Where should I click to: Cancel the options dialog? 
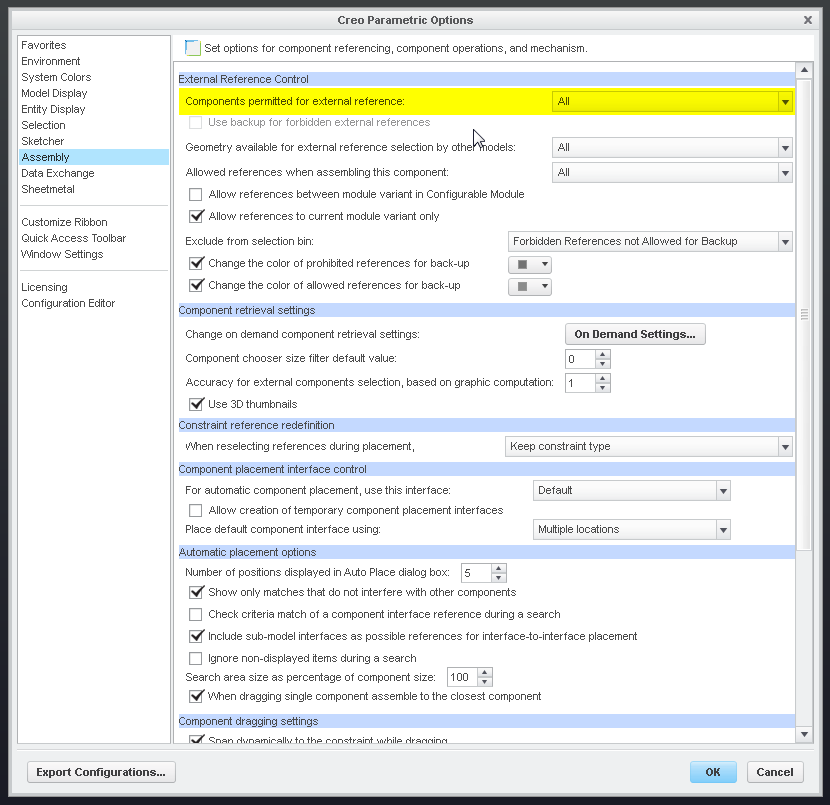775,772
